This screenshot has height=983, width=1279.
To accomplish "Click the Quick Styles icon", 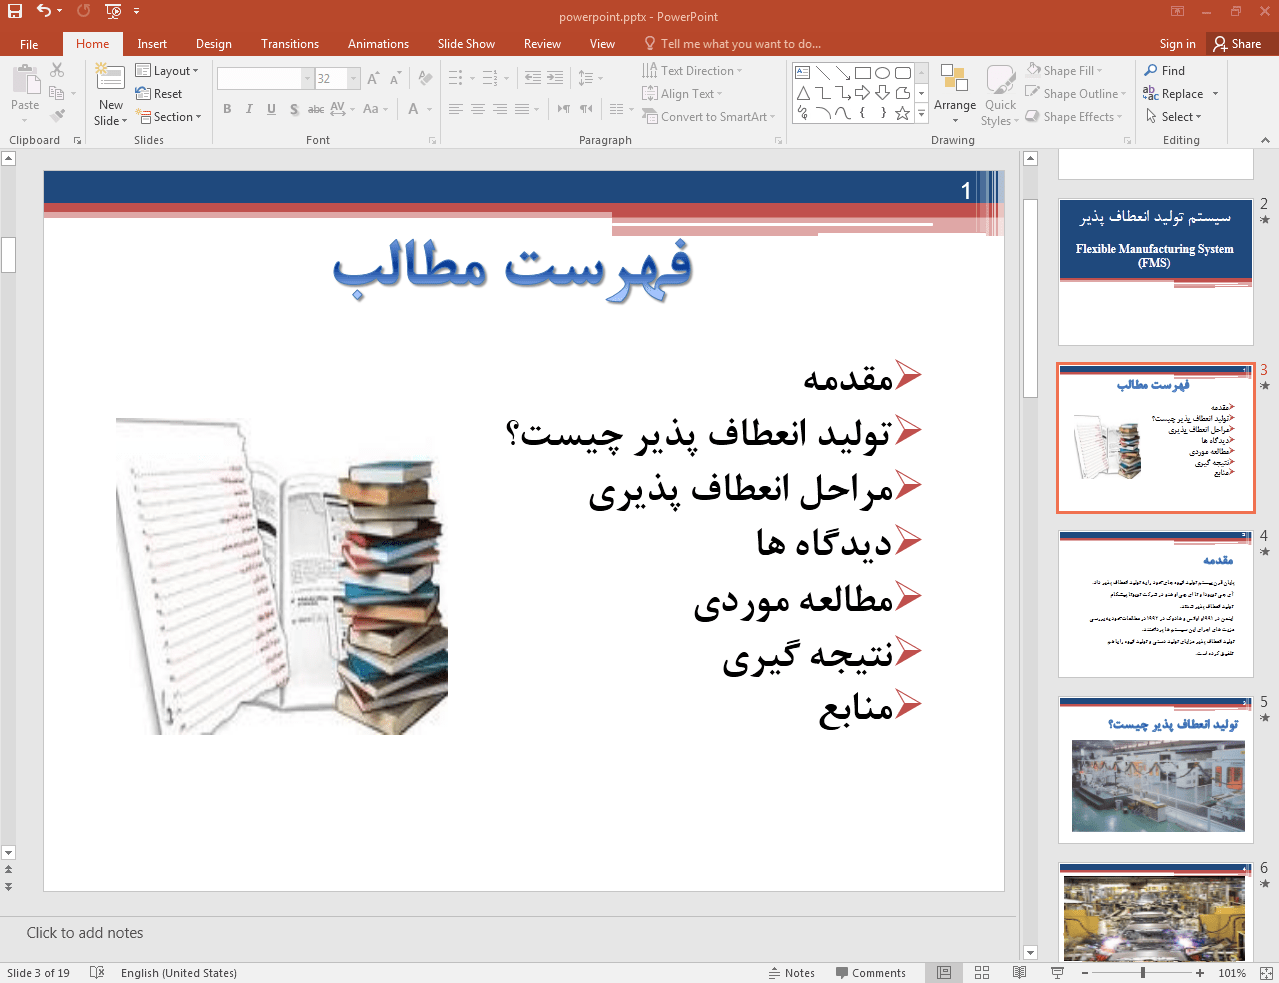I will click(x=999, y=95).
